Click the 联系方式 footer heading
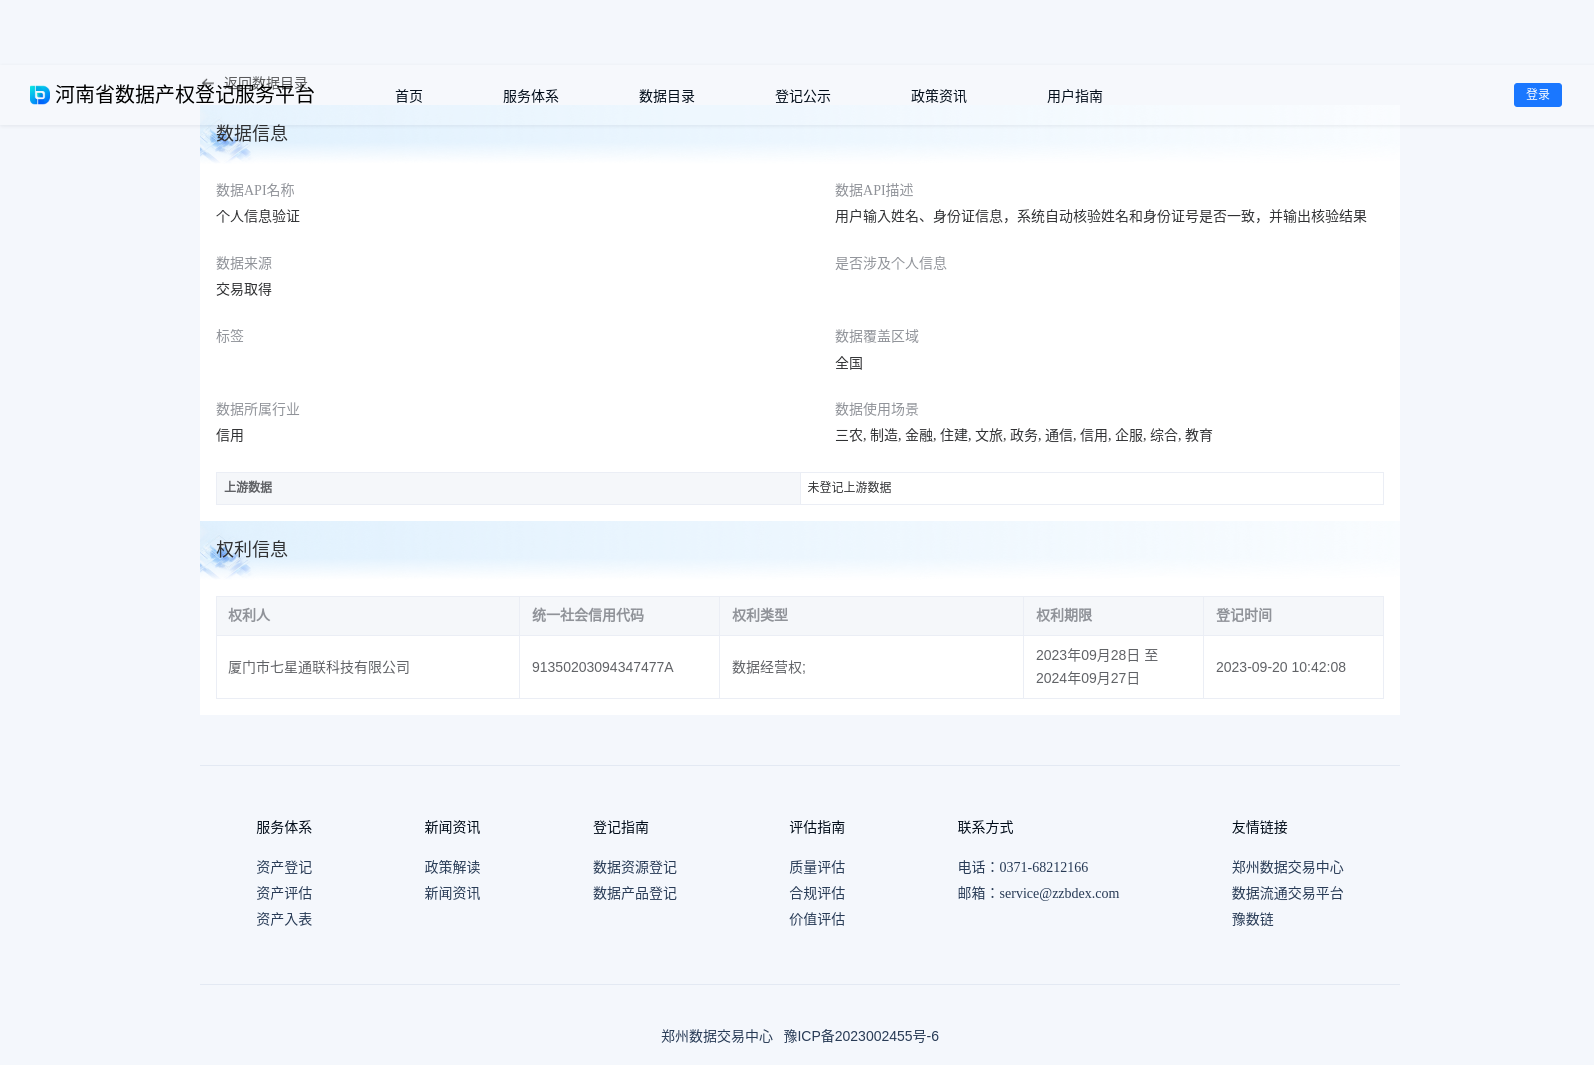 [985, 827]
